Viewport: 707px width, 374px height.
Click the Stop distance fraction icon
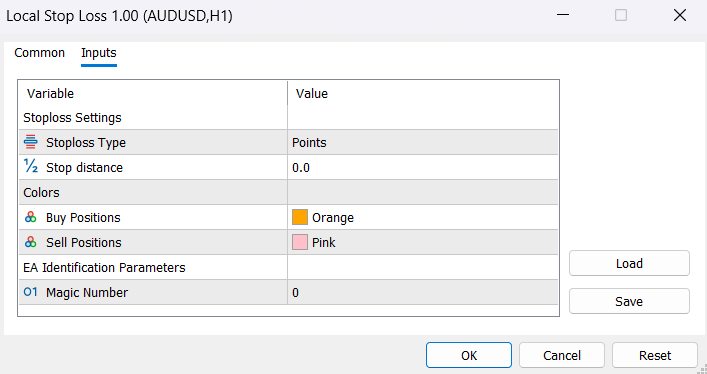click(31, 167)
